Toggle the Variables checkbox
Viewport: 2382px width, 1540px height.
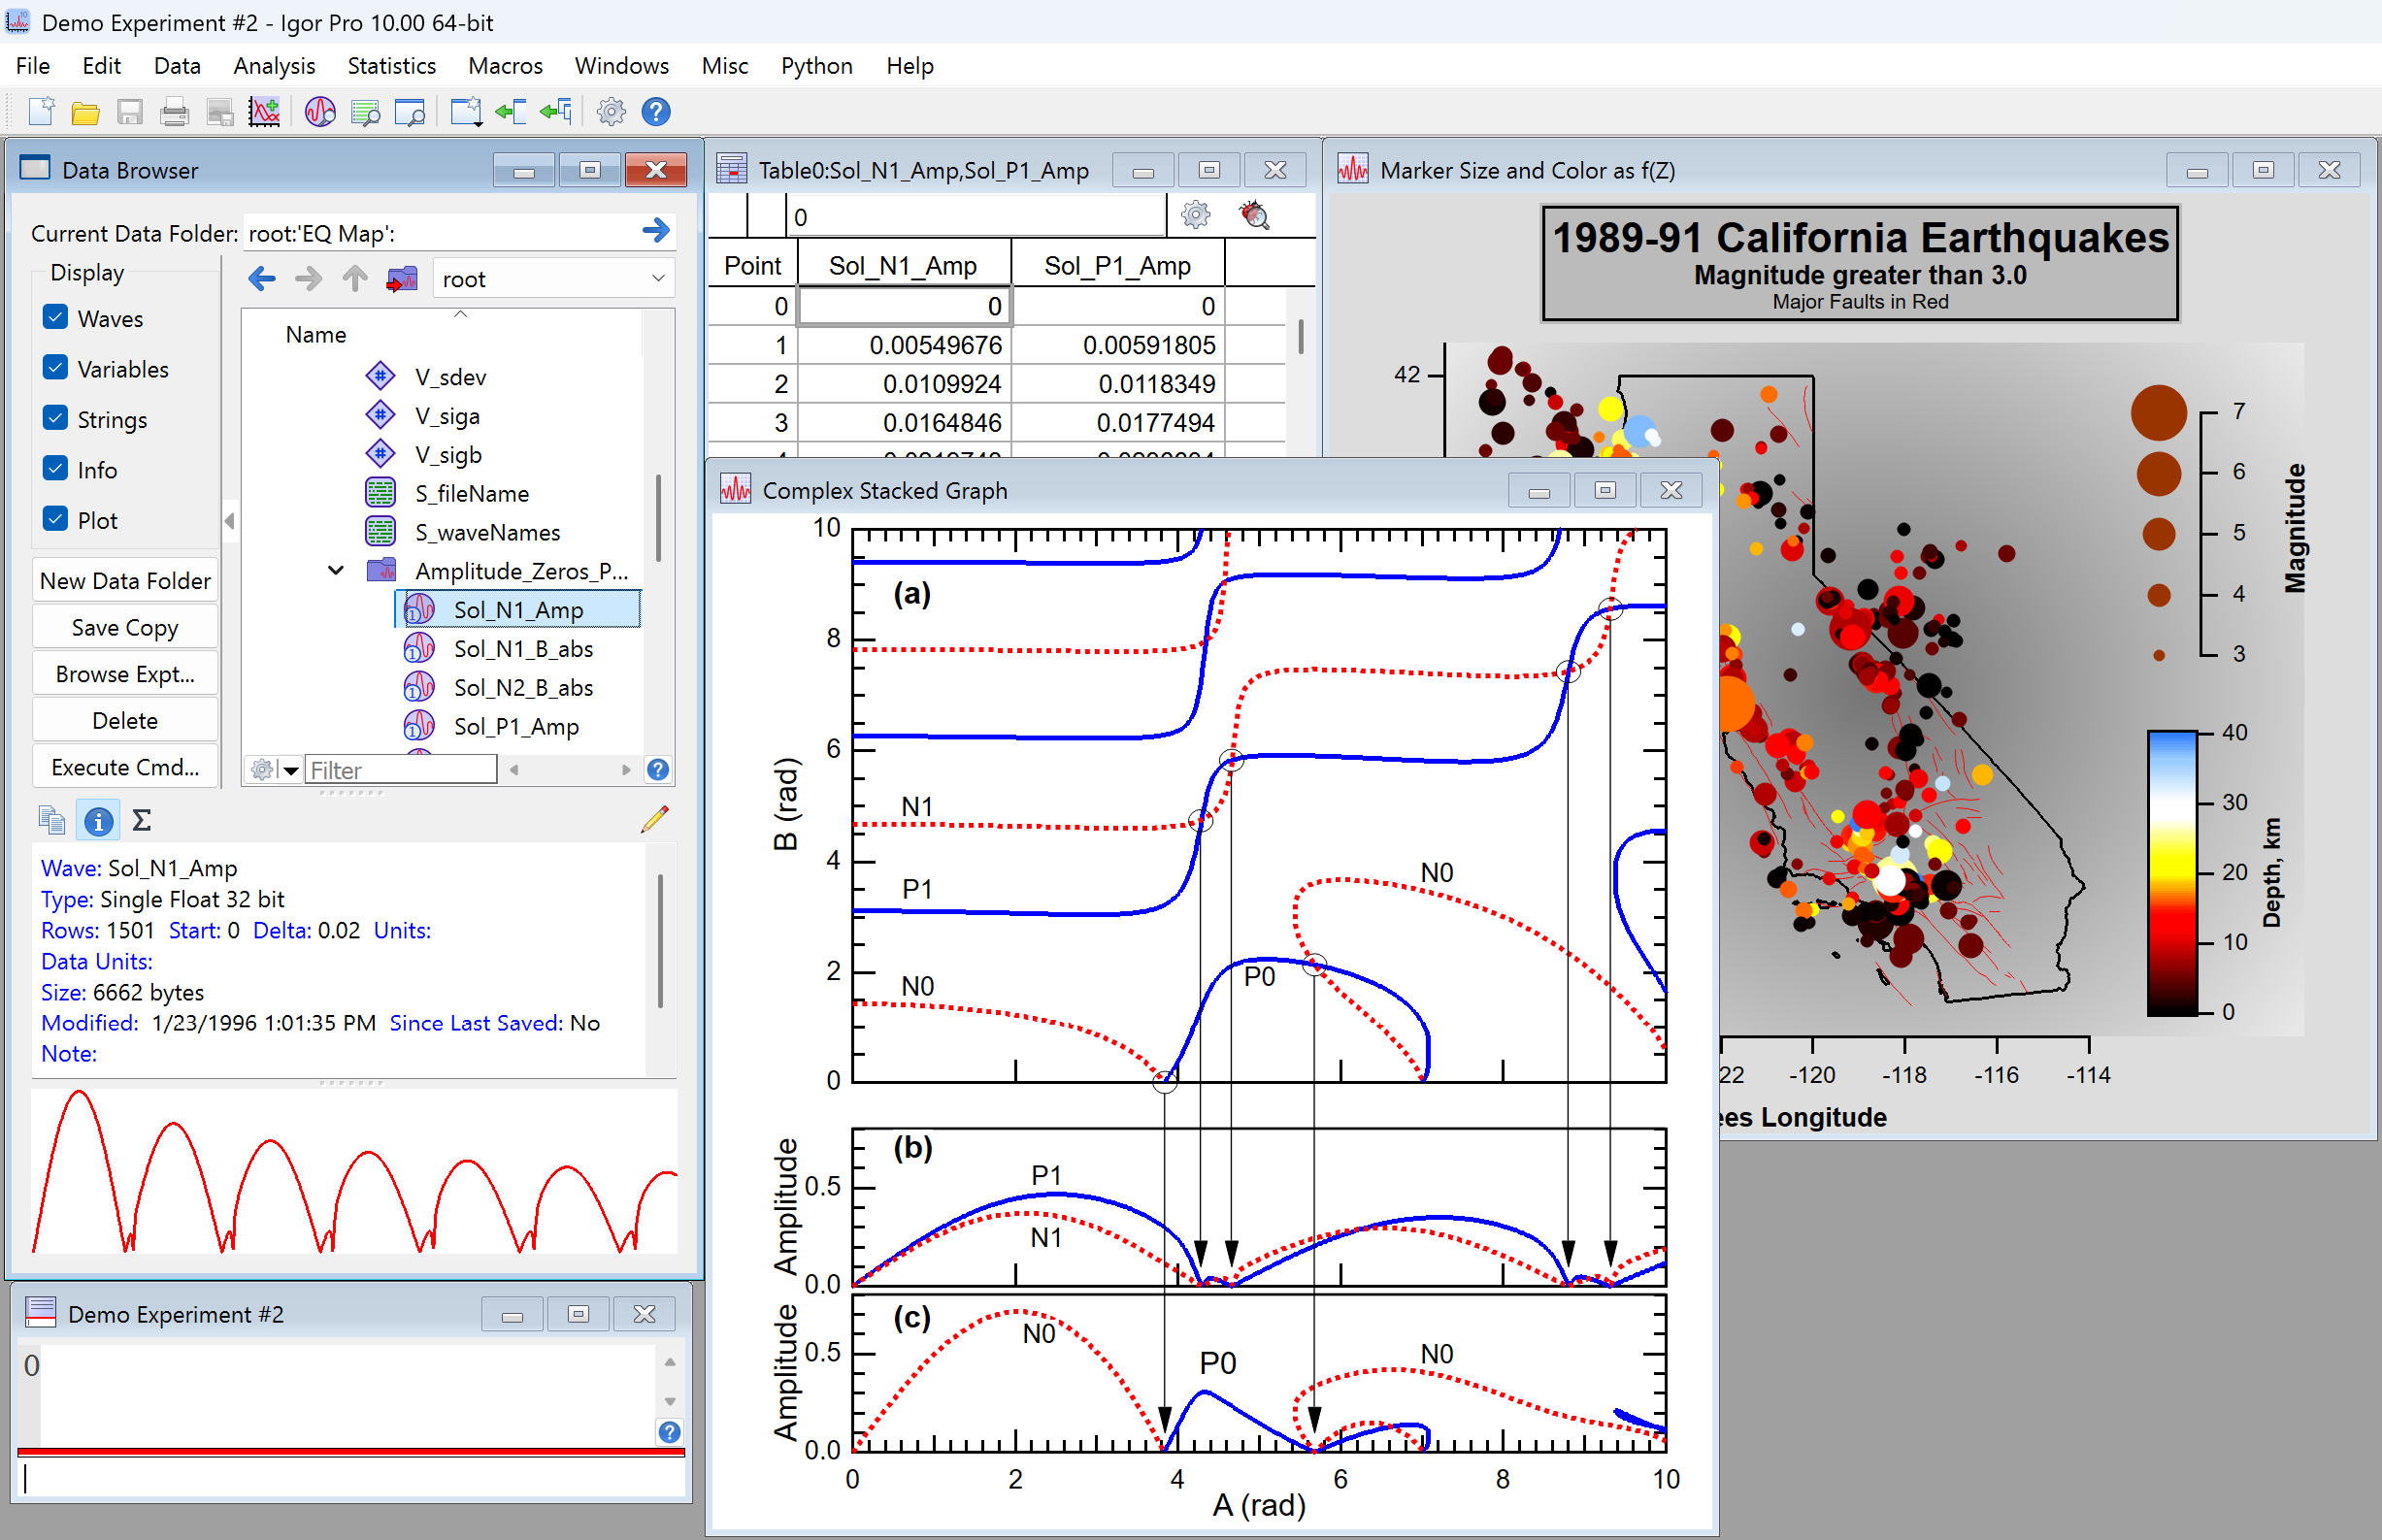click(56, 368)
